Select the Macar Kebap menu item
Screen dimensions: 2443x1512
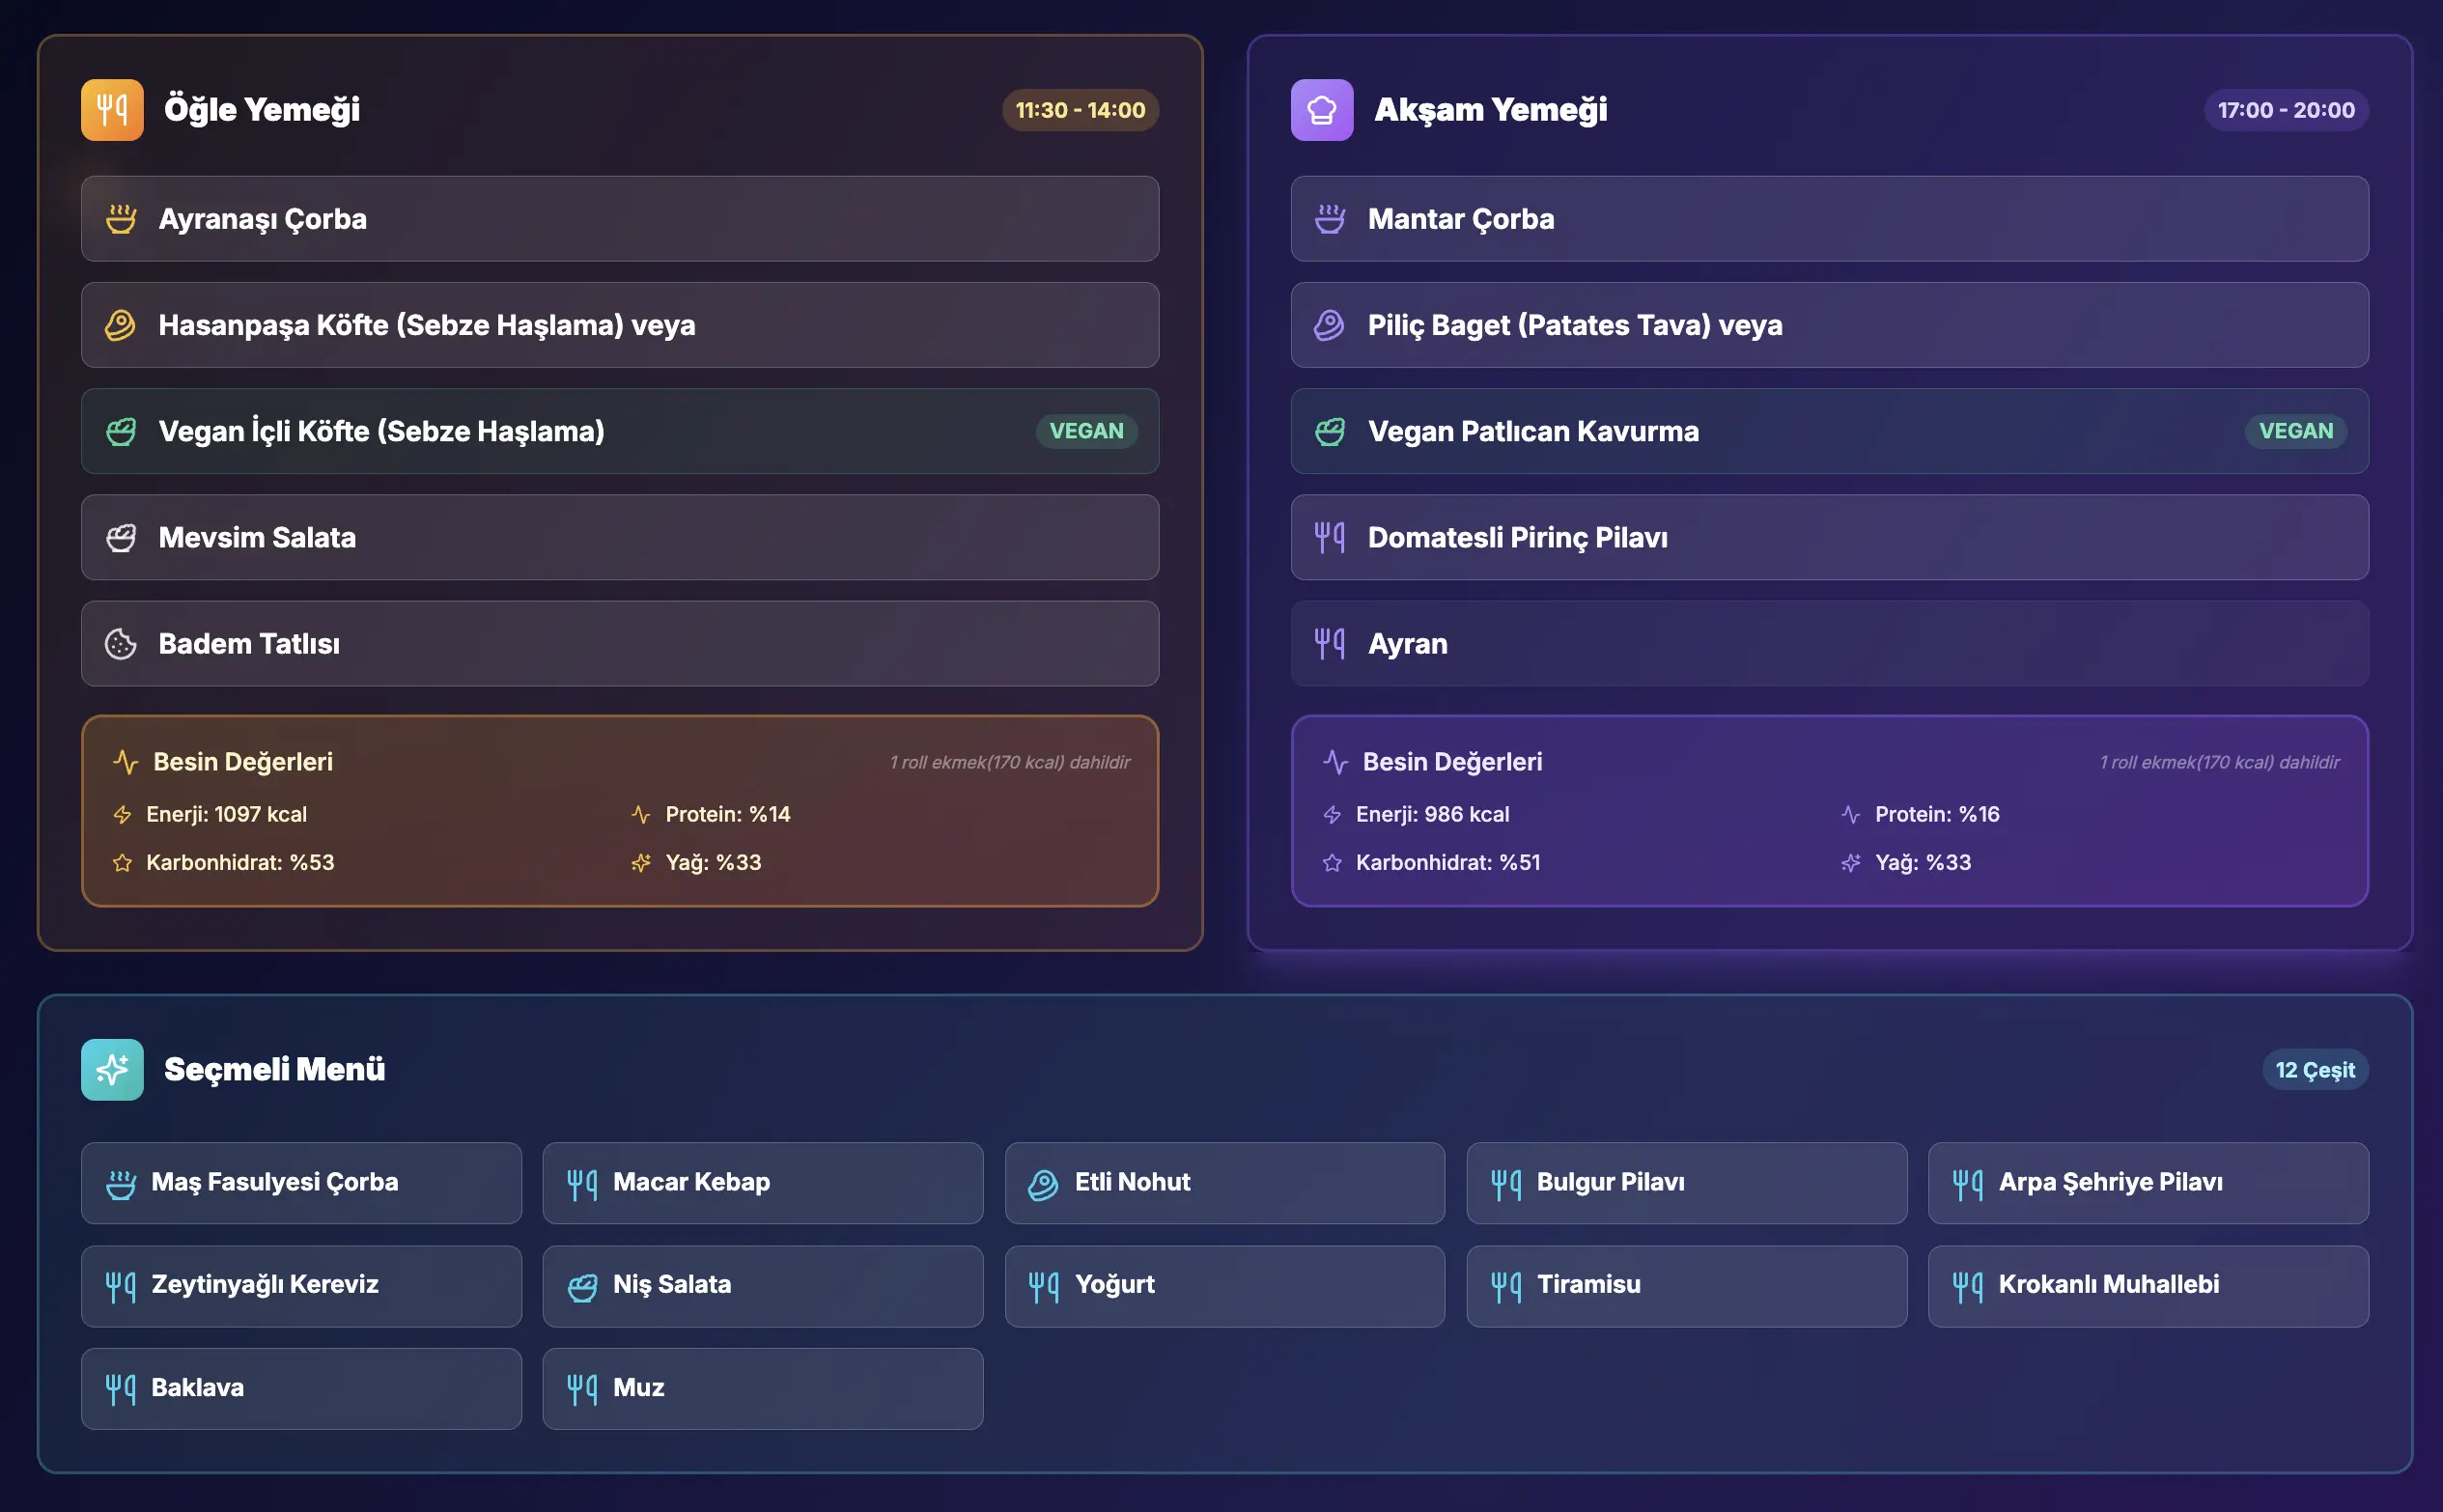coord(762,1183)
